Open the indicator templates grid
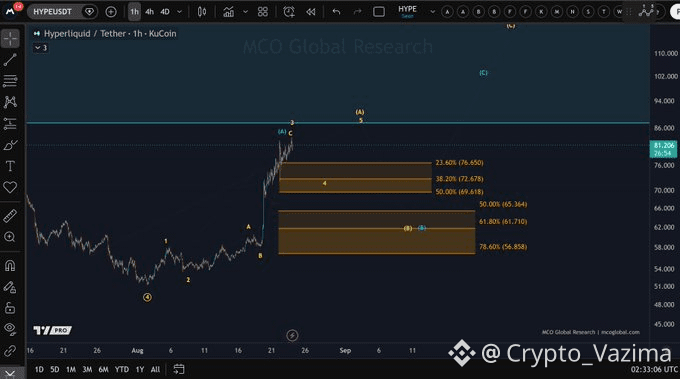 point(263,12)
